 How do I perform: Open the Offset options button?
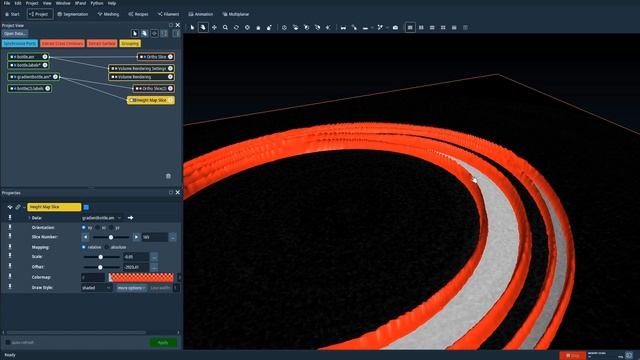point(154,267)
